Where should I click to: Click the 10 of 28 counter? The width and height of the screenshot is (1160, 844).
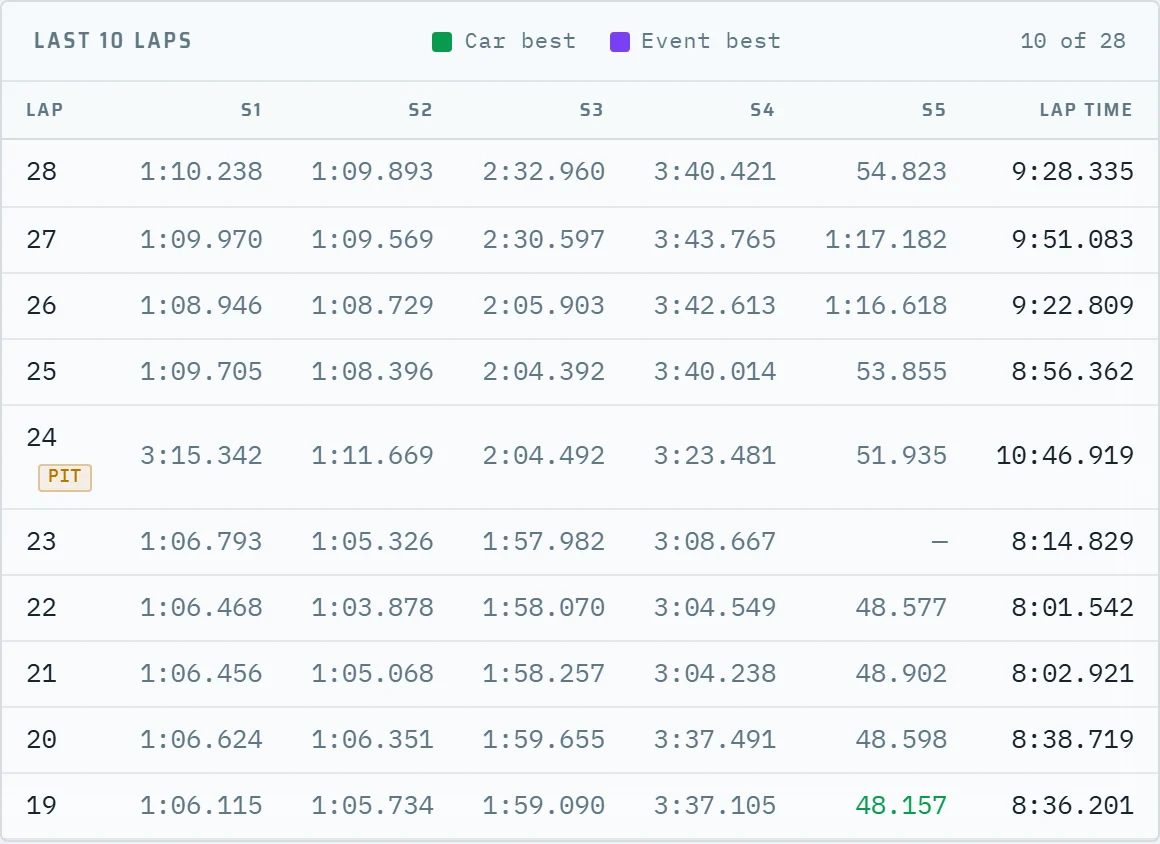click(1073, 41)
